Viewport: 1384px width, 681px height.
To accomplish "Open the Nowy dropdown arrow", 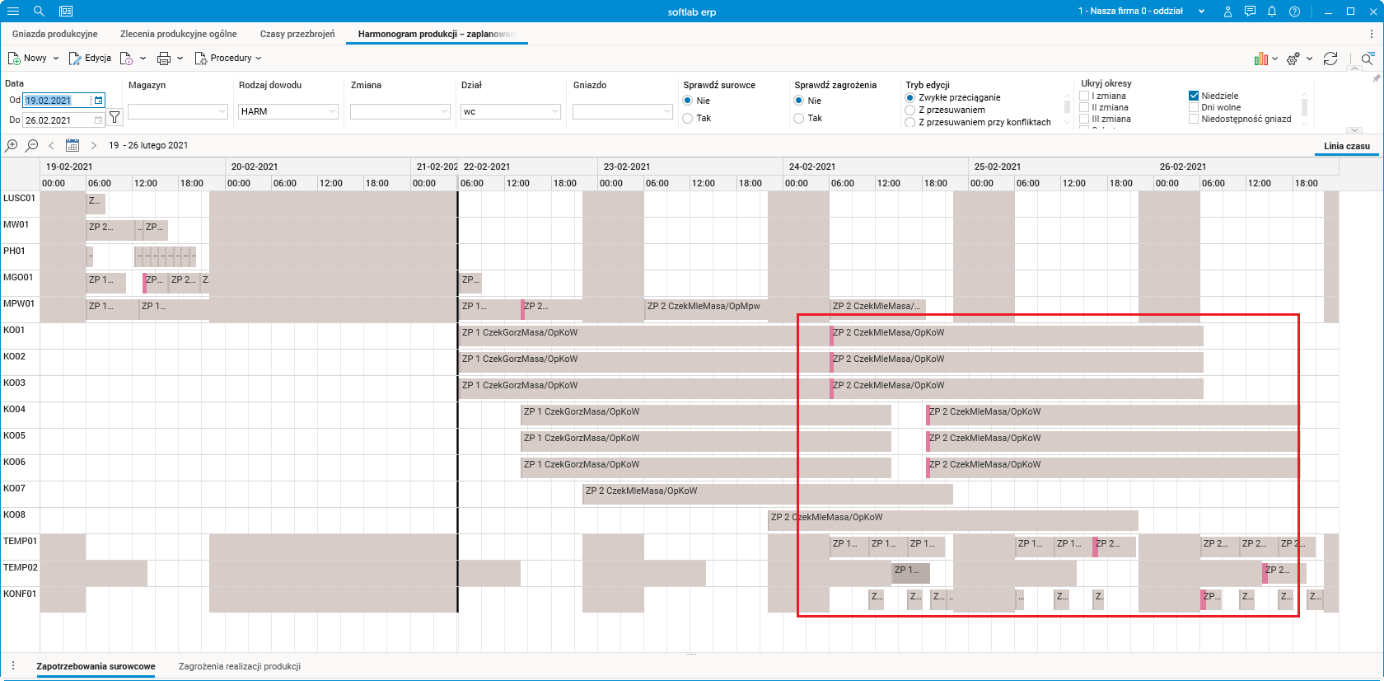I will (x=56, y=59).
